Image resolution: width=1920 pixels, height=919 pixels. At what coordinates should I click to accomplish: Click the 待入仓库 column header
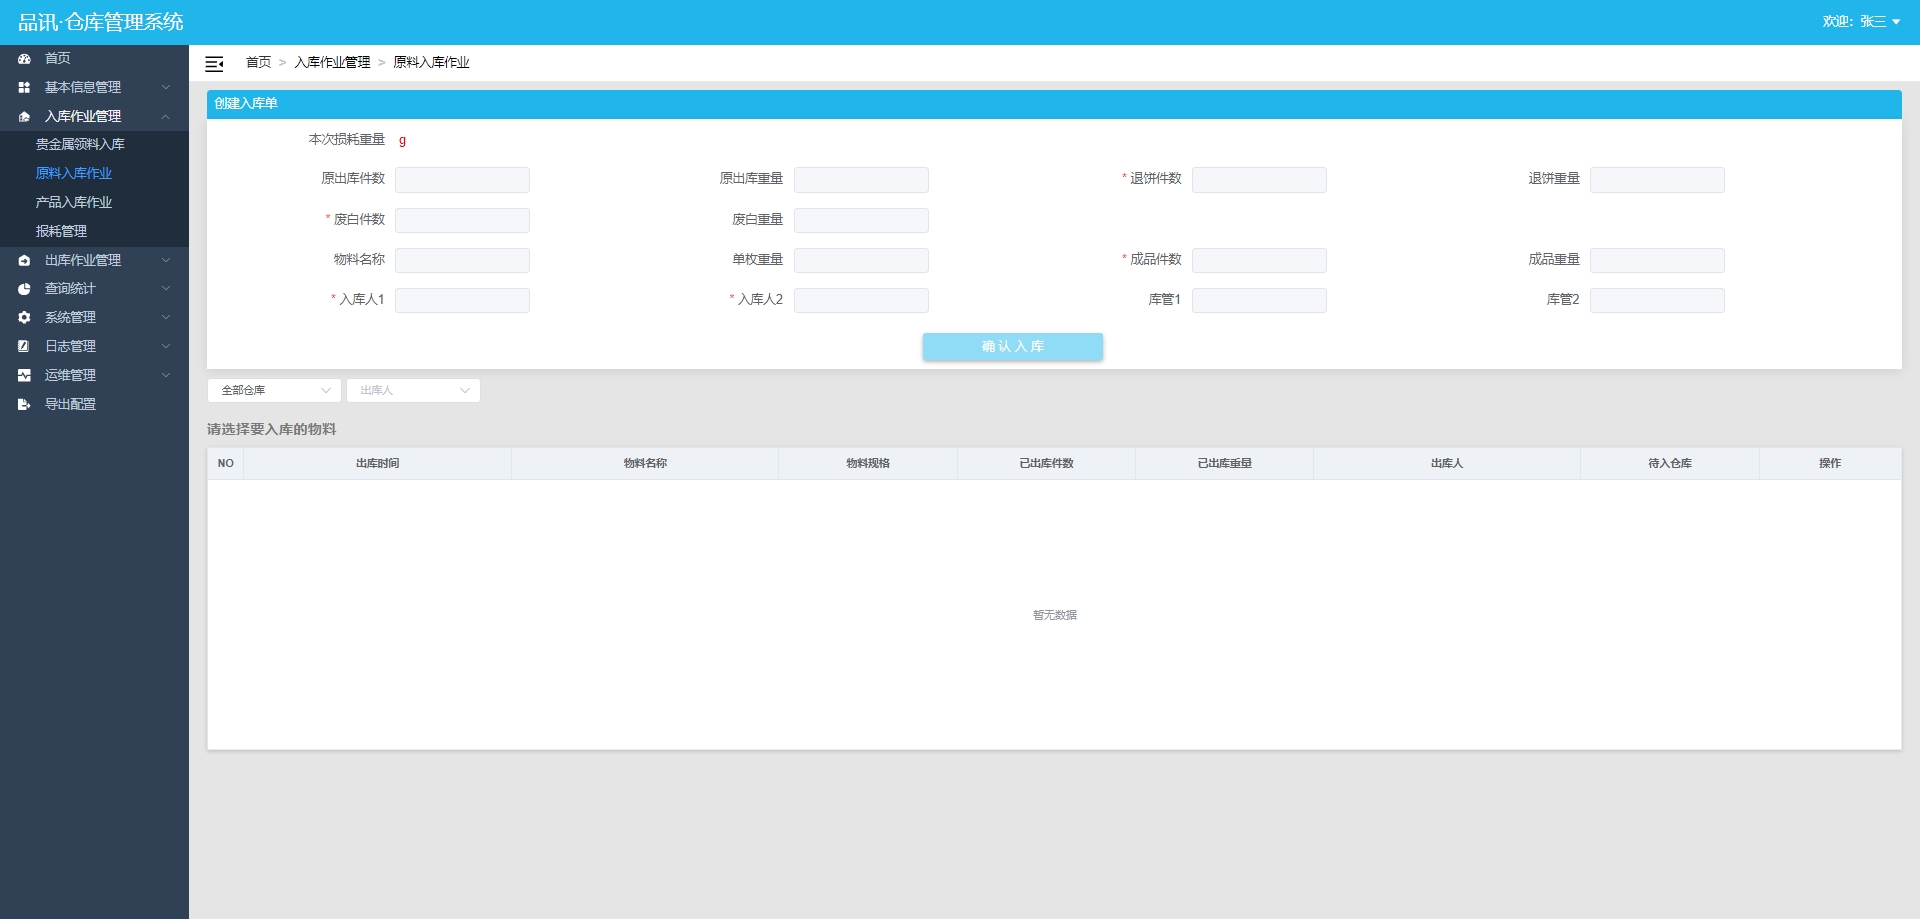point(1670,464)
